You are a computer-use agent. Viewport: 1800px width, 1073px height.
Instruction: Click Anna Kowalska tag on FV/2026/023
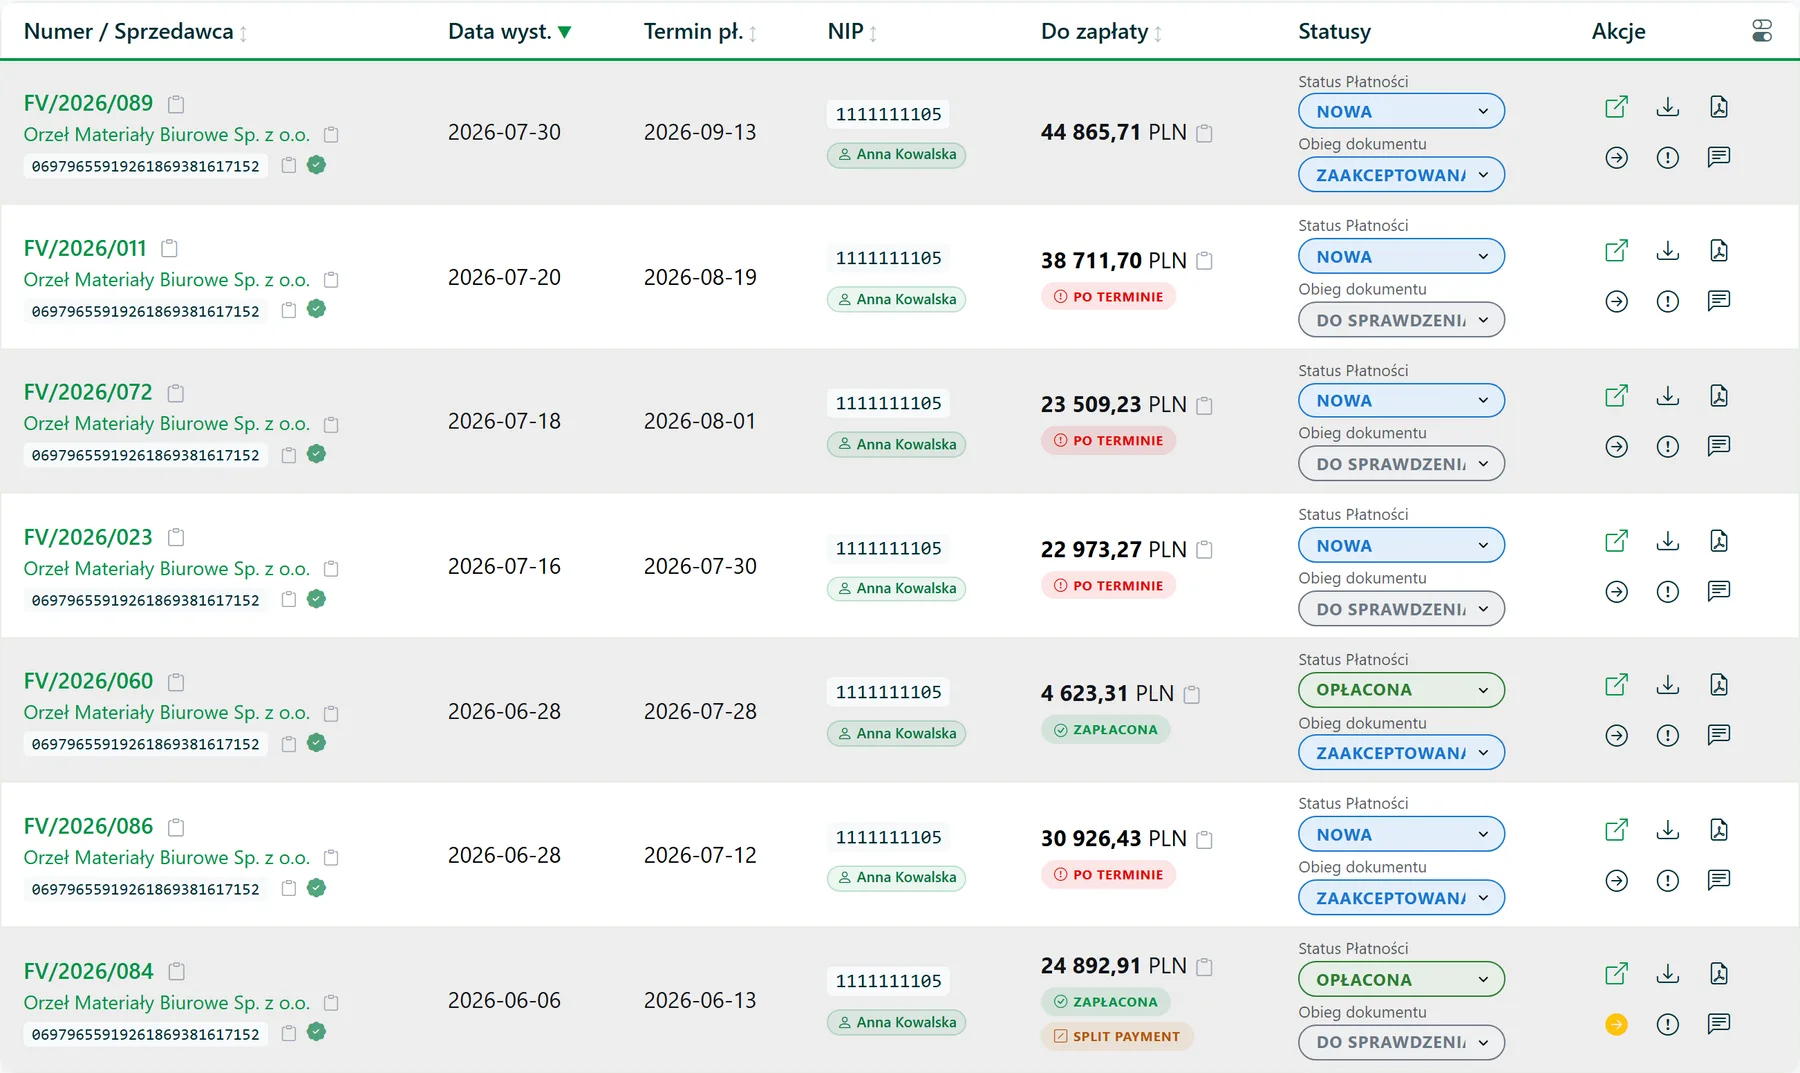click(x=897, y=588)
